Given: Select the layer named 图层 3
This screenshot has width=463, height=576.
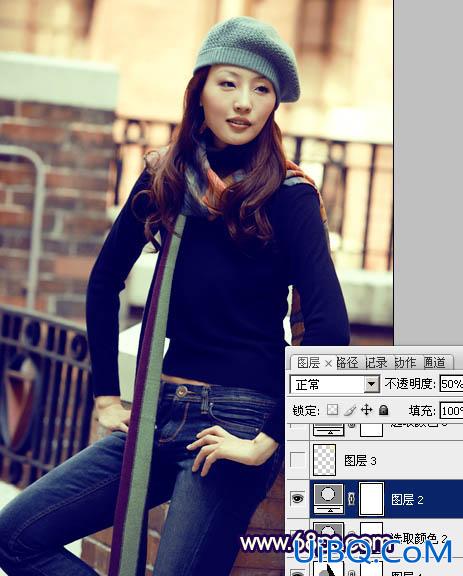Looking at the screenshot, I should click(x=360, y=461).
